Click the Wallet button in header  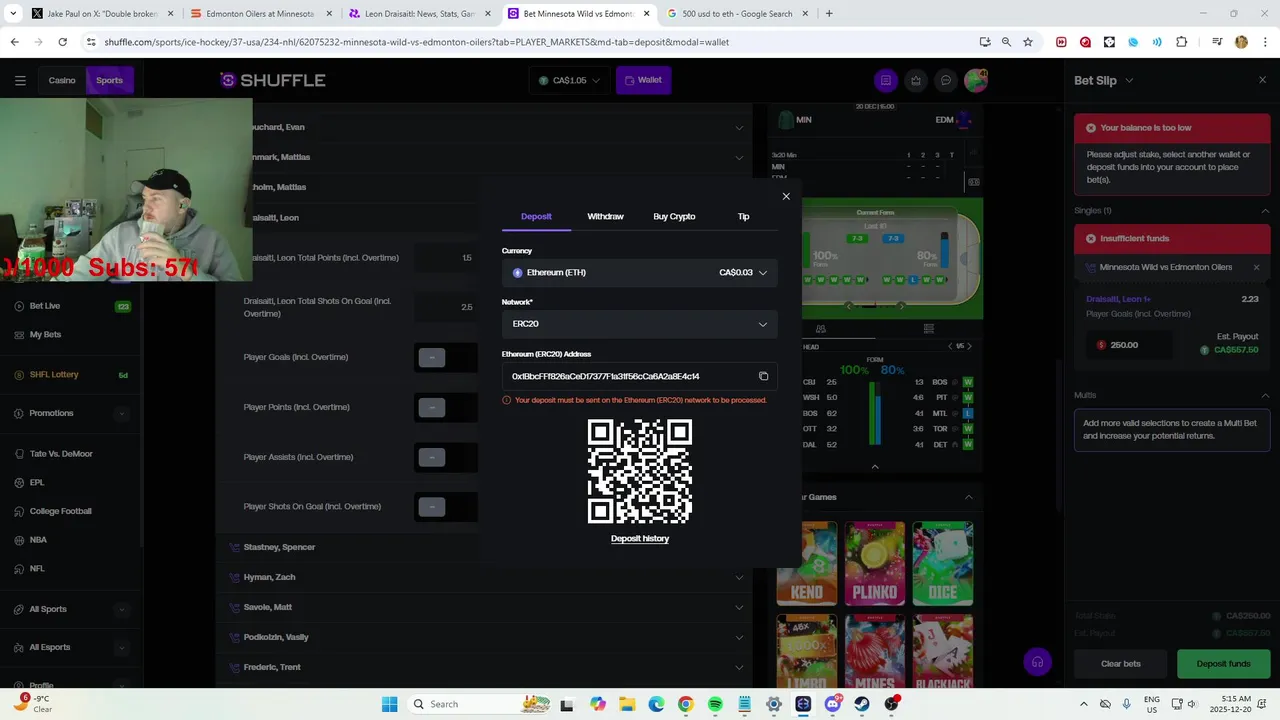(643, 80)
